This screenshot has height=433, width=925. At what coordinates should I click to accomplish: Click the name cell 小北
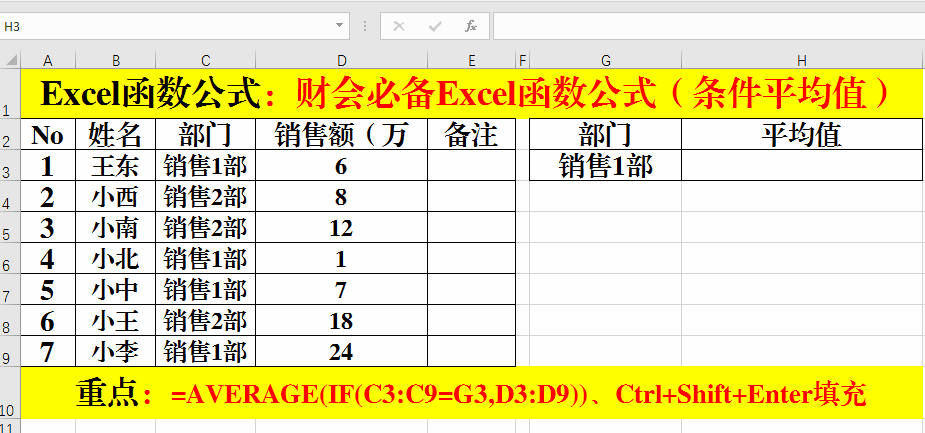tap(116, 258)
